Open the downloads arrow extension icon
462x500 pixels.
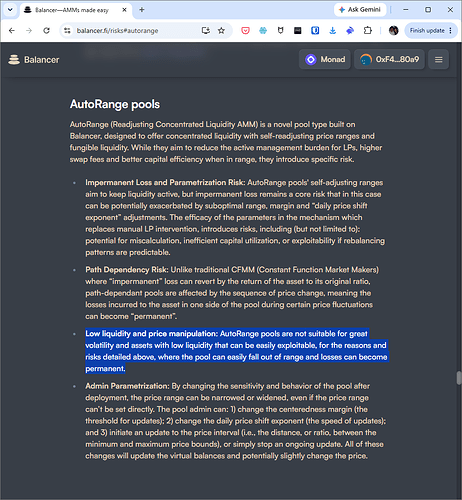point(332,31)
